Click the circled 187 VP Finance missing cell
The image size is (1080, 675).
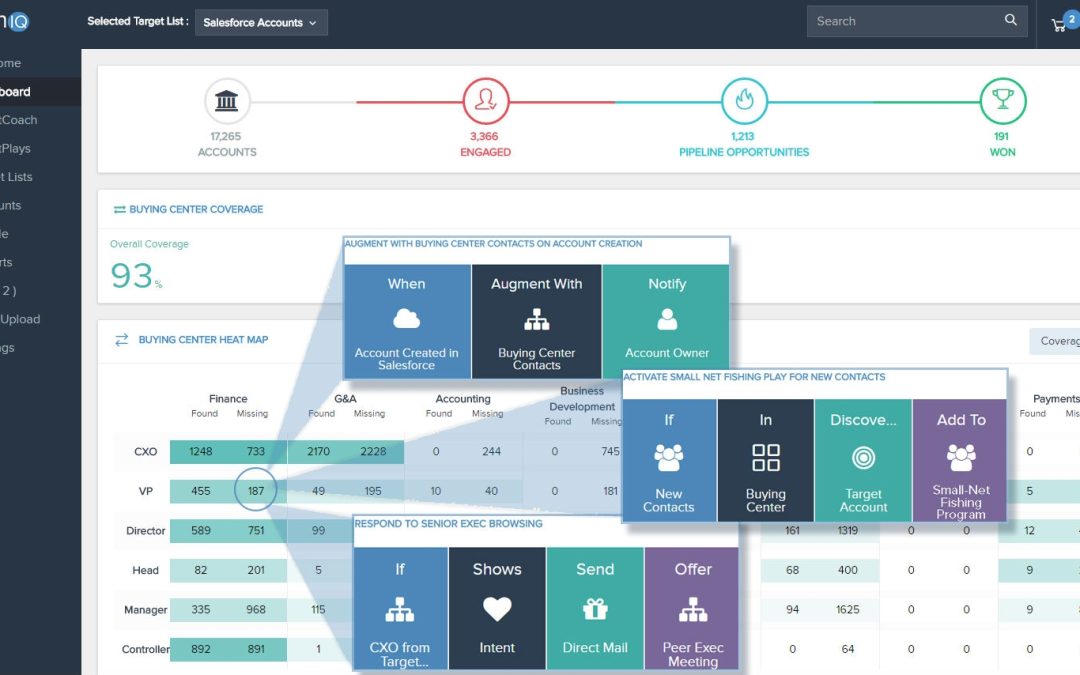tap(256, 490)
